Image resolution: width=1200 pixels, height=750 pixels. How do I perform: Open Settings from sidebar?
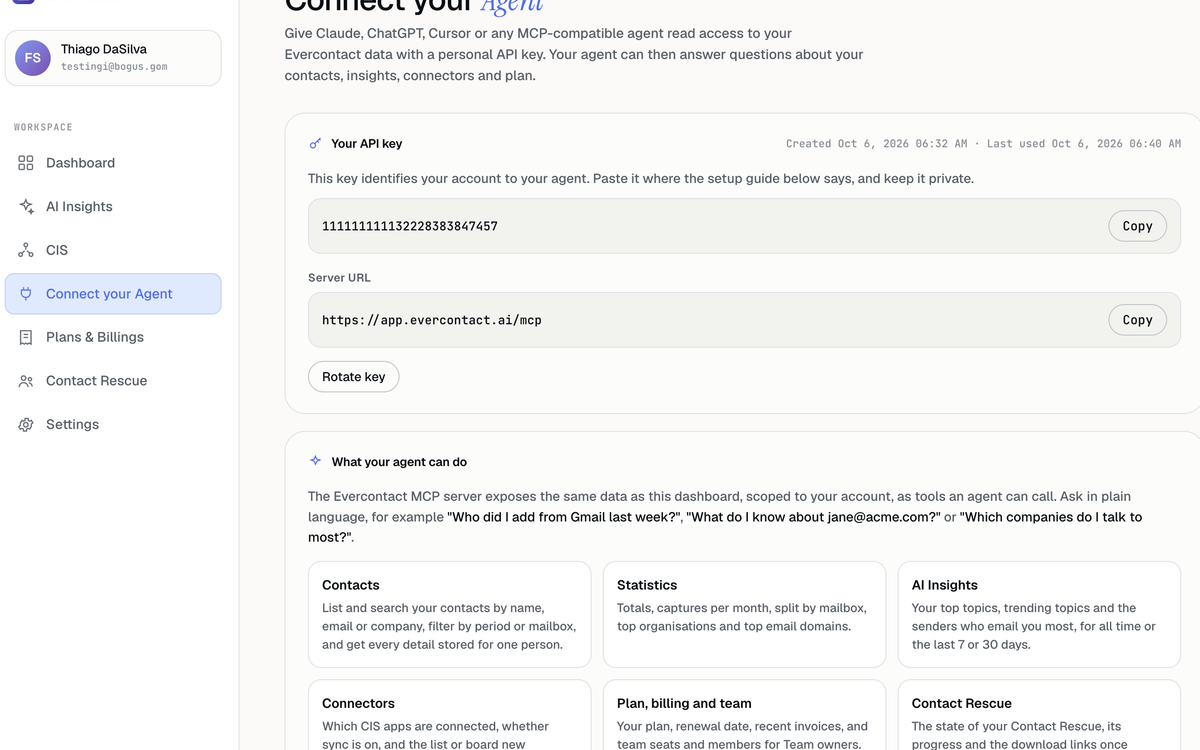(113, 424)
